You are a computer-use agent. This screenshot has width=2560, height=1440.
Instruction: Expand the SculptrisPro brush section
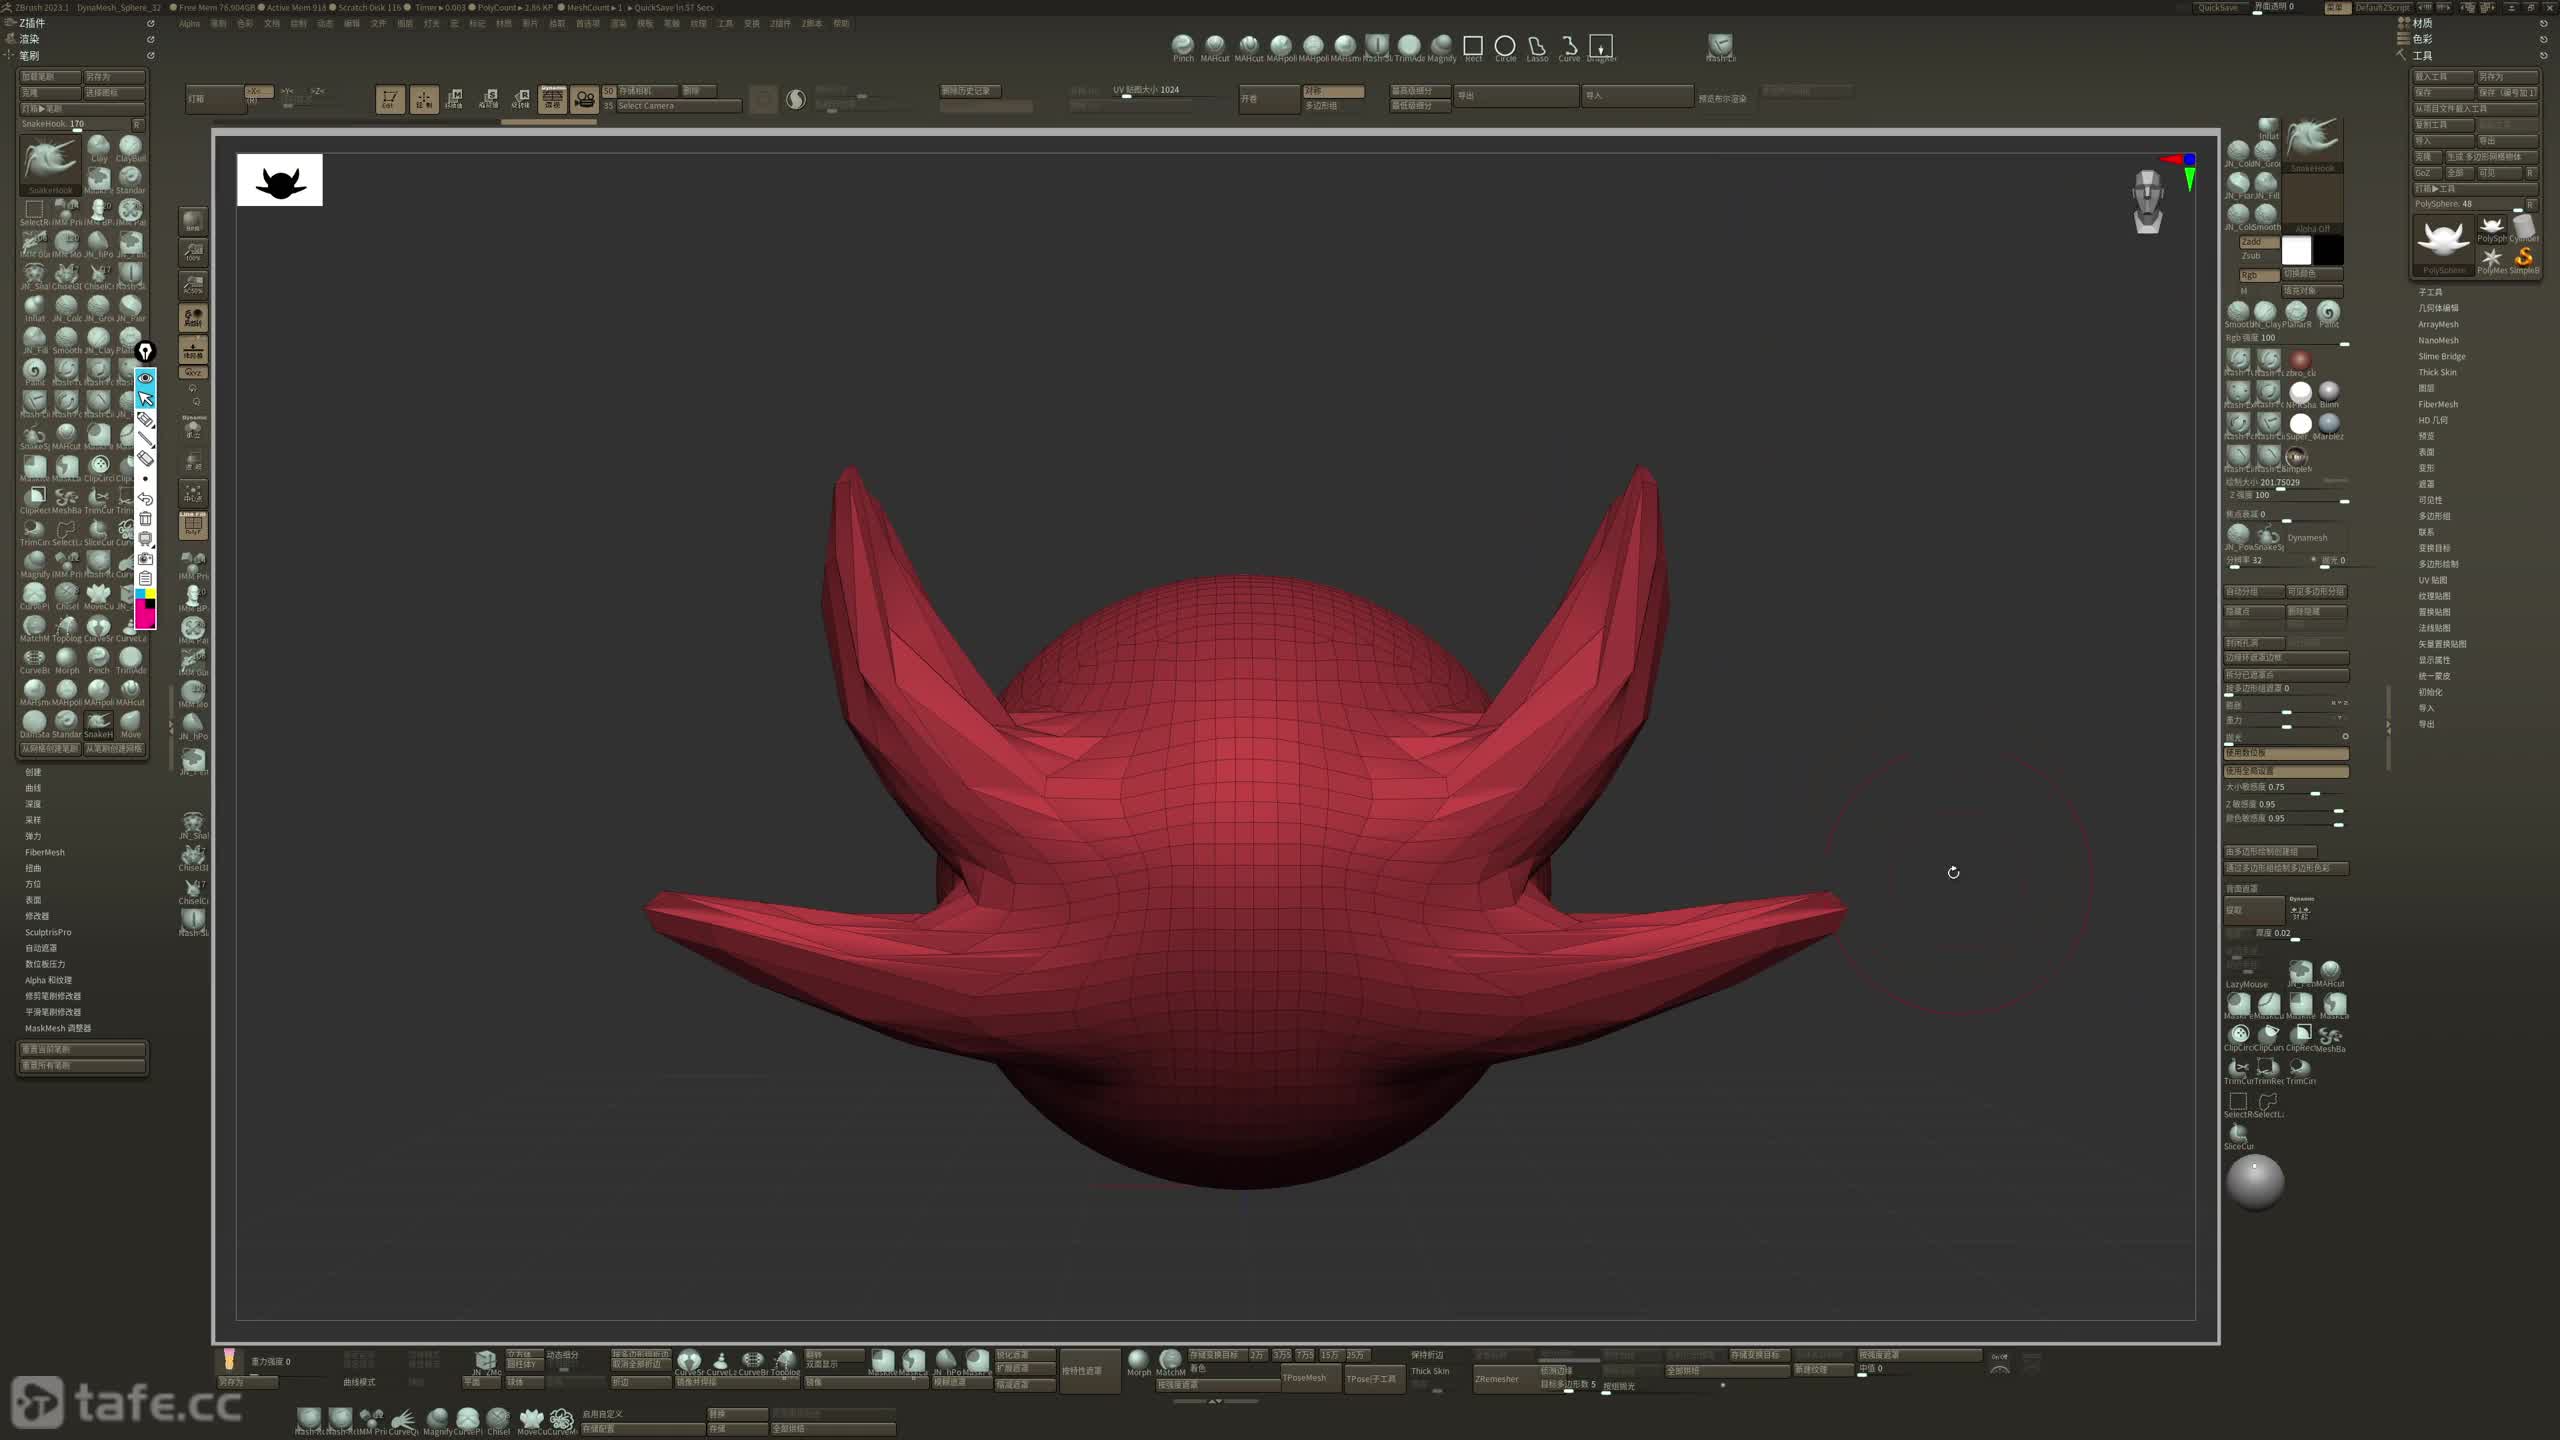[48, 932]
